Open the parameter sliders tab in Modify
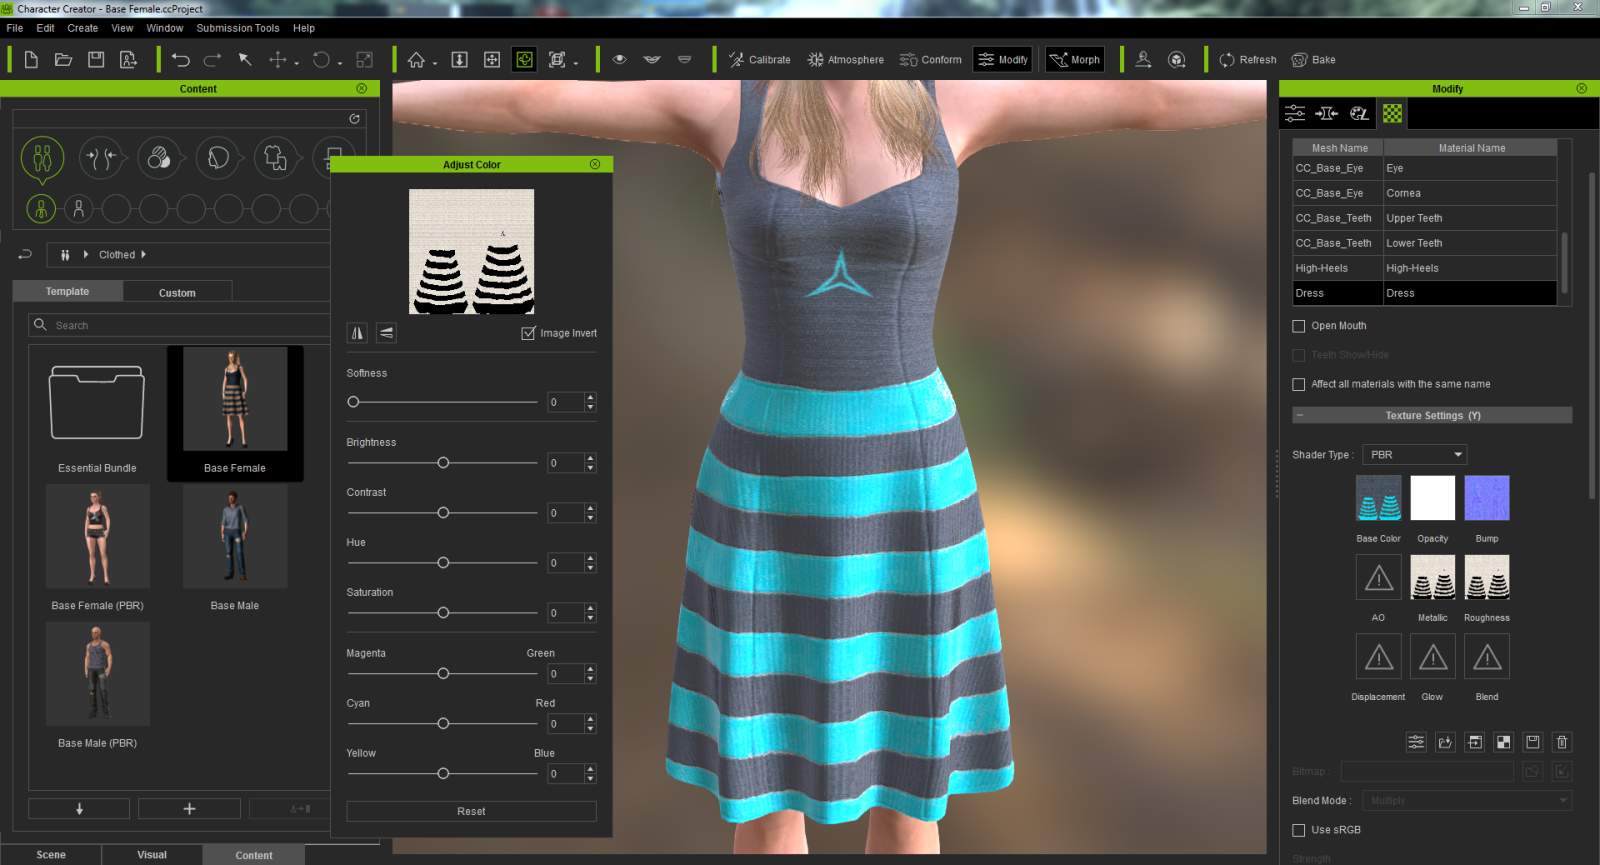 1295,113
